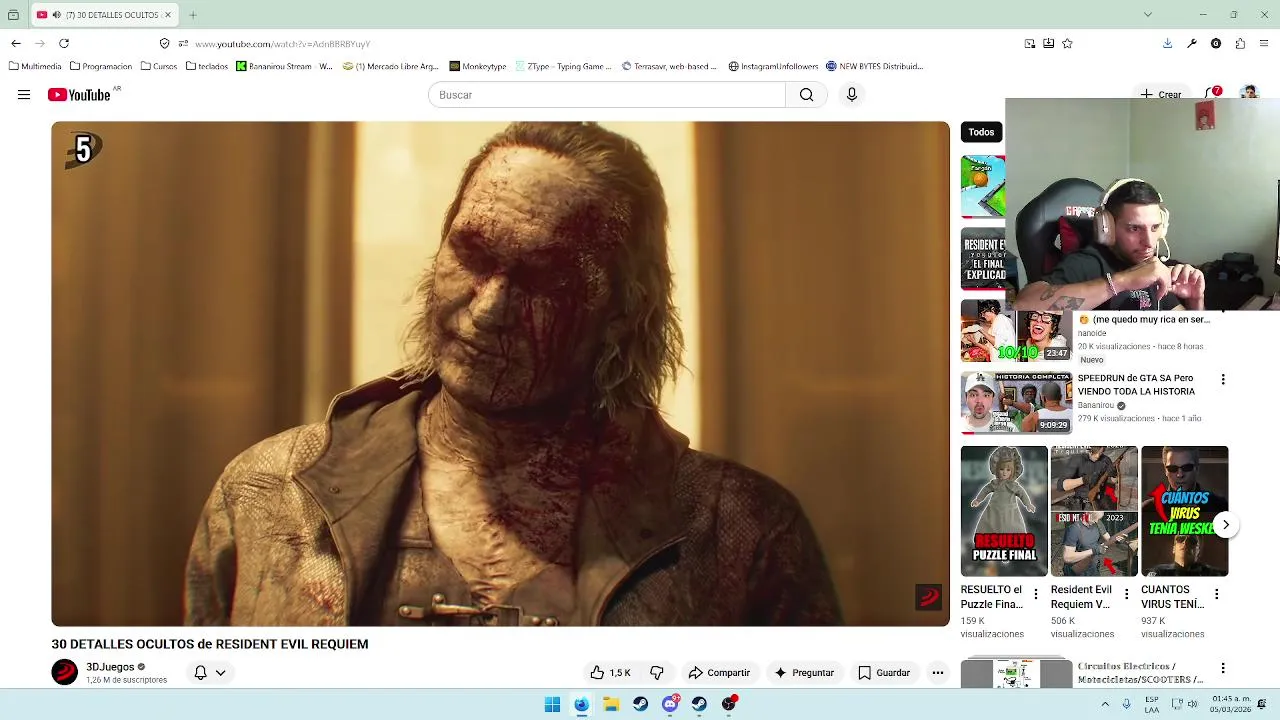Screen dimensions: 1280x720
Task: Open the browser application menu
Action: click(x=1264, y=43)
